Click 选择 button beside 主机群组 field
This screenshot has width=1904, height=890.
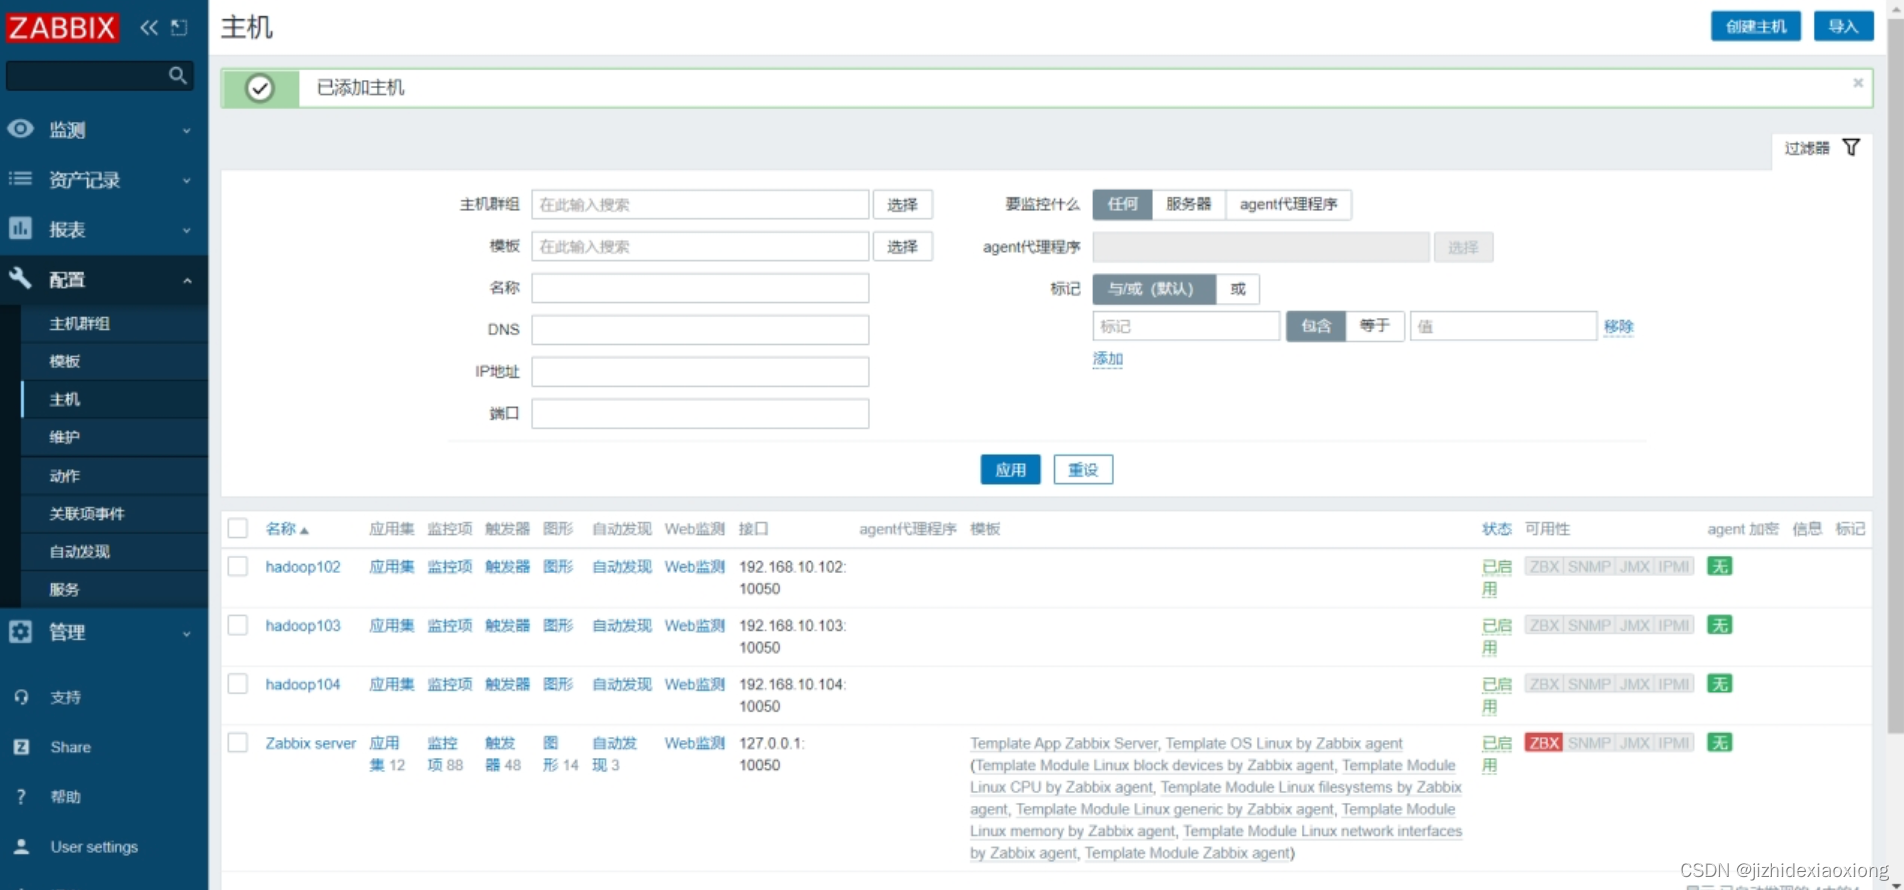pos(902,204)
